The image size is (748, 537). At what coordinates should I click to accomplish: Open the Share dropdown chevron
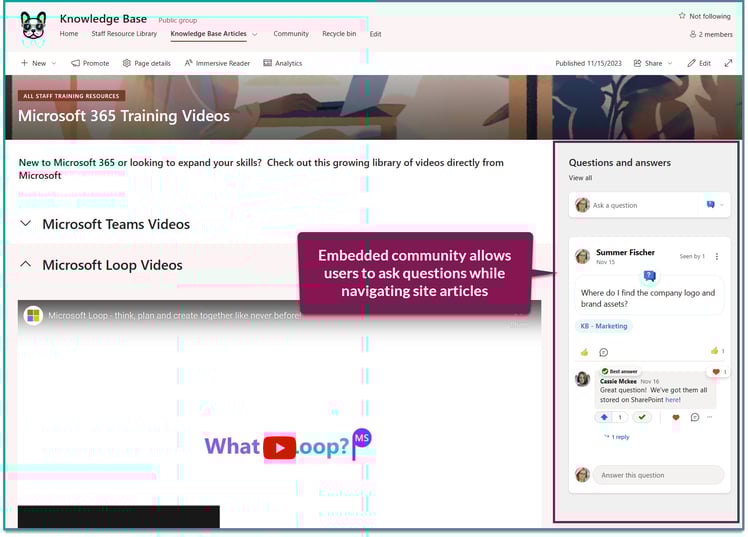tap(670, 63)
